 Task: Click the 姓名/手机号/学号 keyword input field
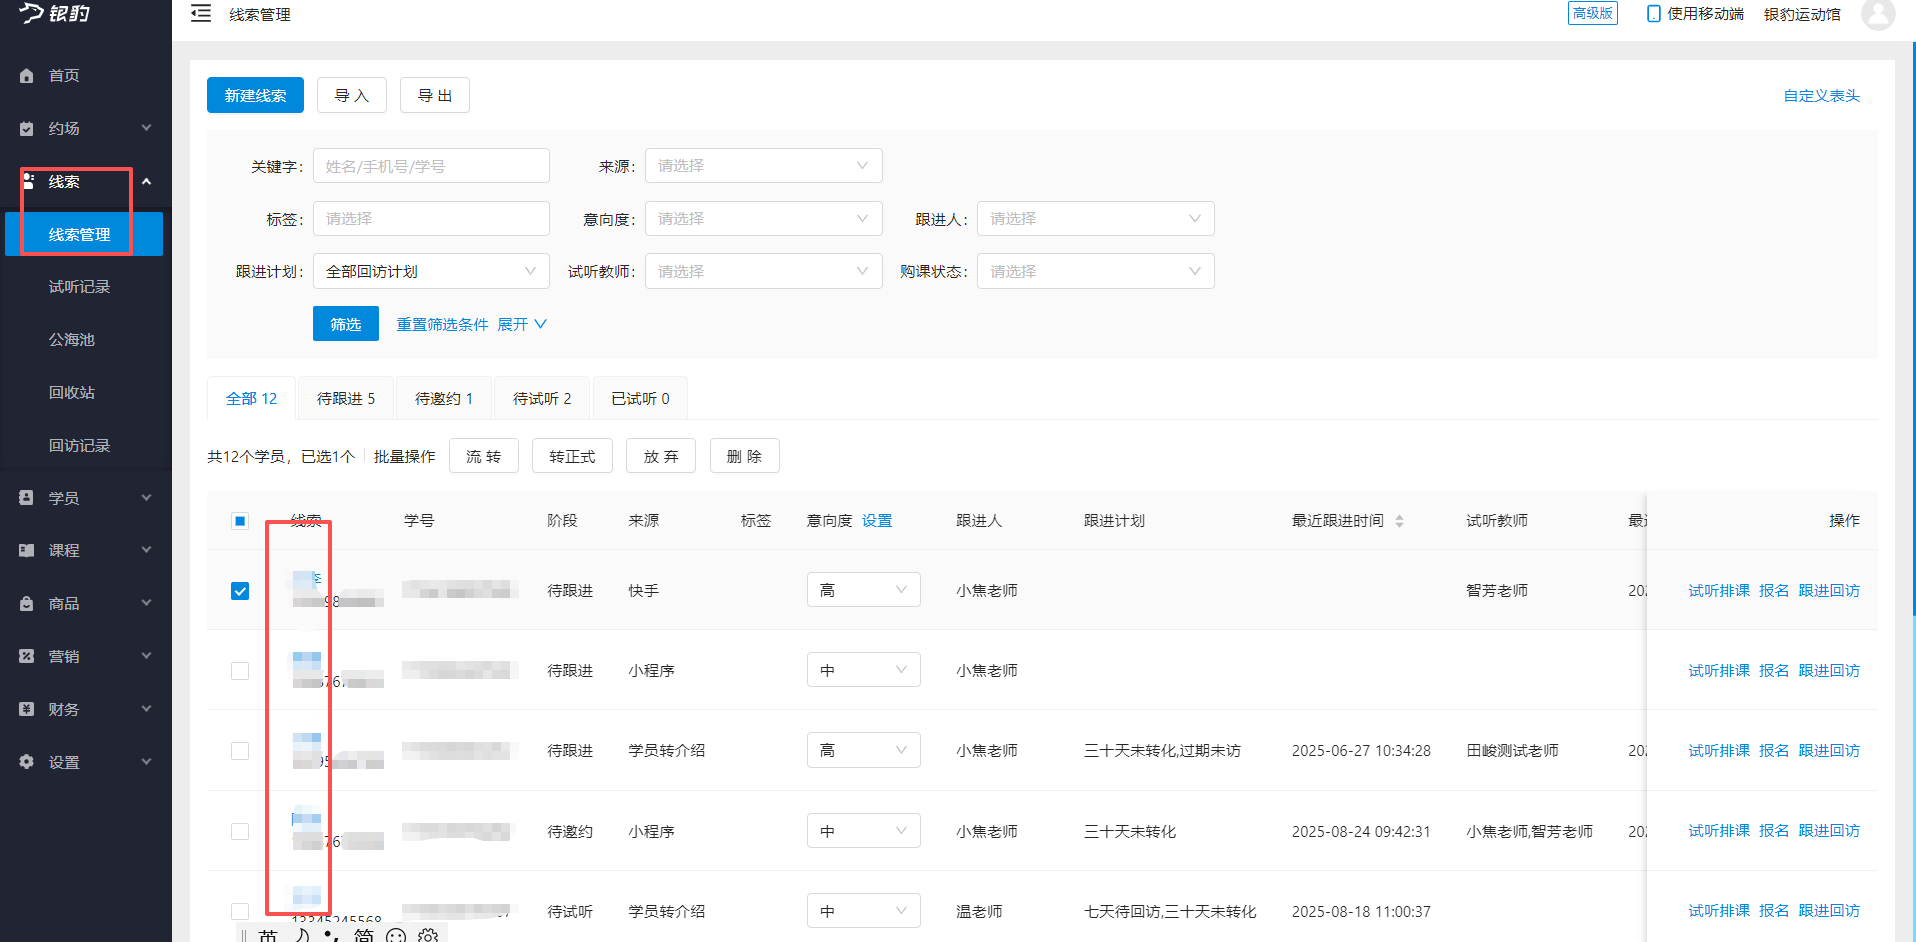click(x=430, y=165)
